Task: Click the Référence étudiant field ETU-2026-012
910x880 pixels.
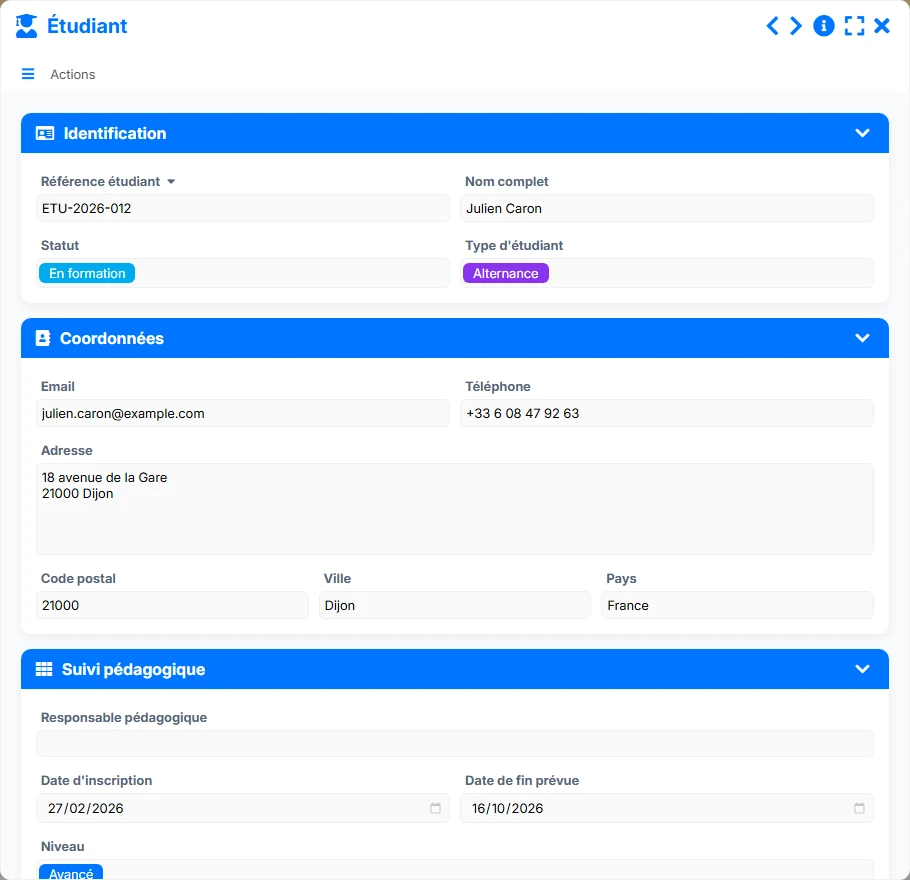Action: 243,208
